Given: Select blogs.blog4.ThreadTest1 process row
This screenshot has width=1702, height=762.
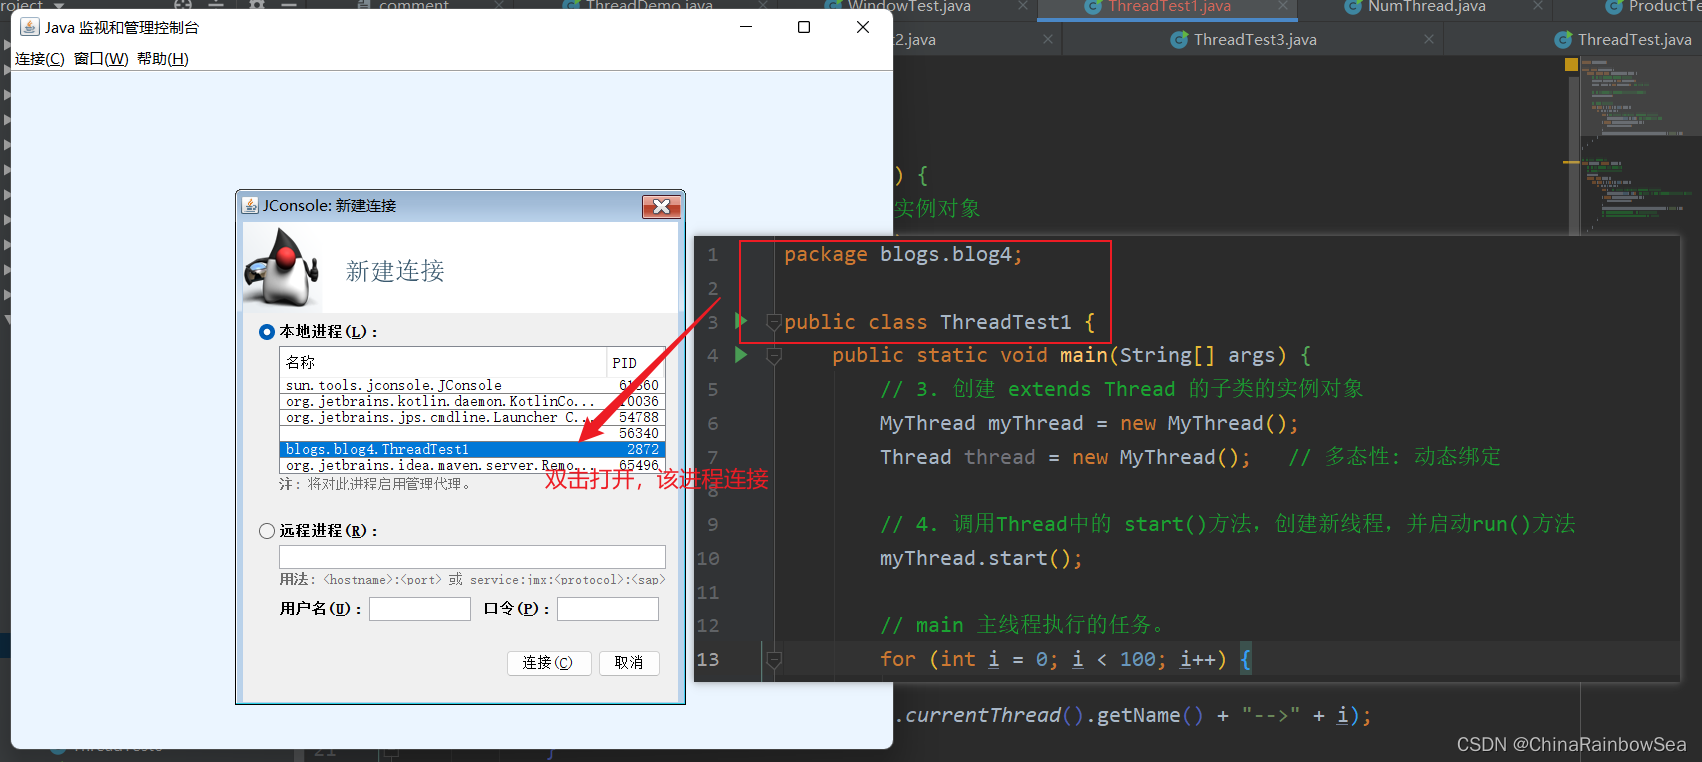Looking at the screenshot, I should [x=472, y=449].
